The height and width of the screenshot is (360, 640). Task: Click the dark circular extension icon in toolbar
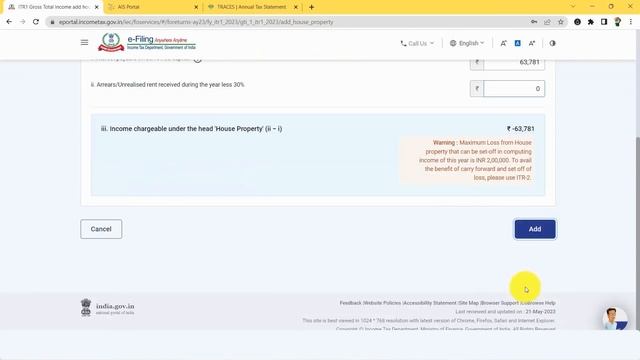coord(577,22)
